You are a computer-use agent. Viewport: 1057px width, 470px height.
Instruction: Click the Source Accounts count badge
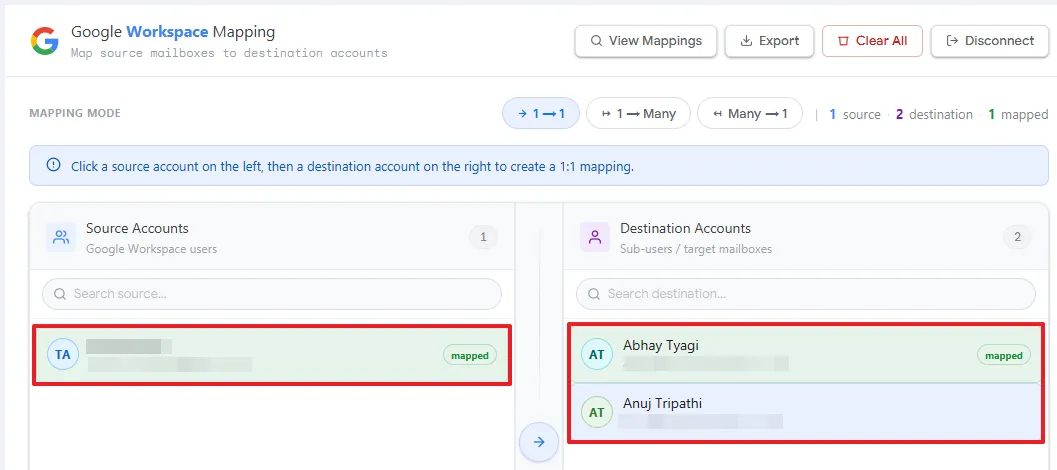[483, 237]
